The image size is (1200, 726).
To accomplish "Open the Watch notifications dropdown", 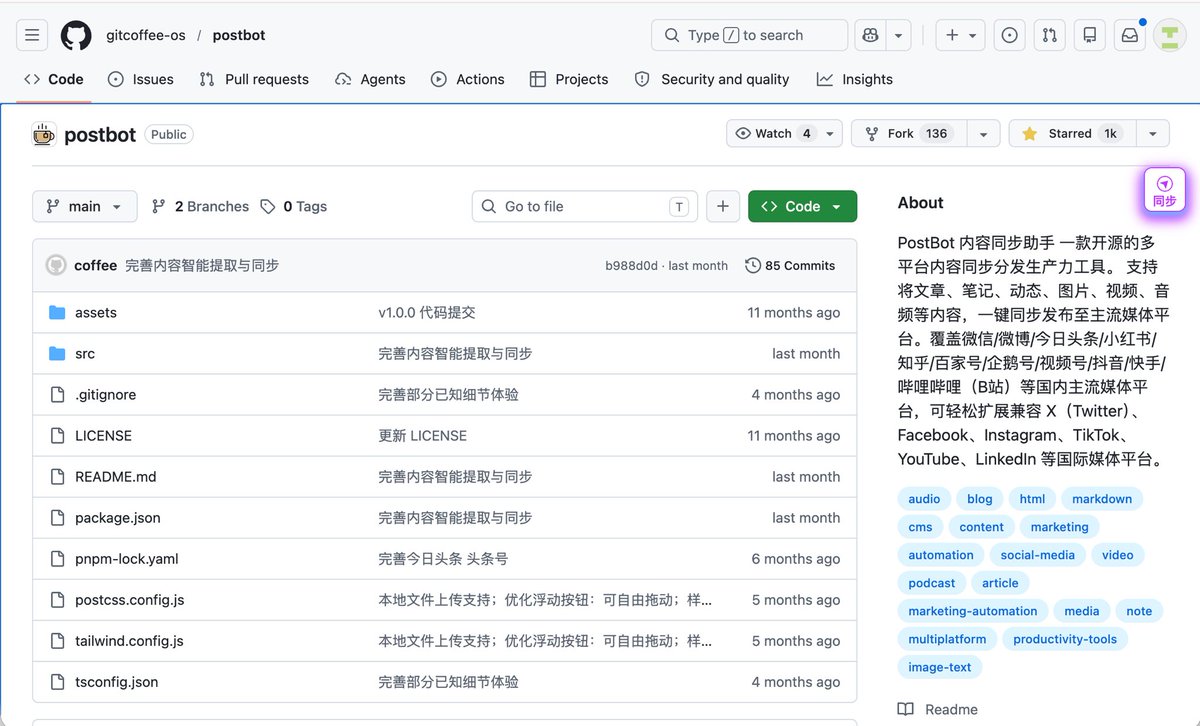I will click(784, 133).
